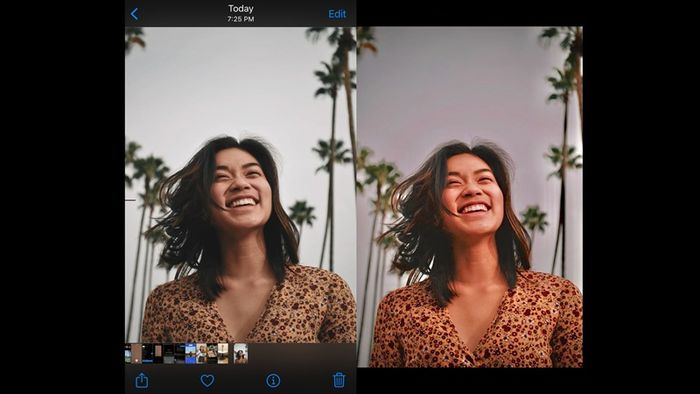
Task: Open the share sheet icon
Action: (142, 380)
